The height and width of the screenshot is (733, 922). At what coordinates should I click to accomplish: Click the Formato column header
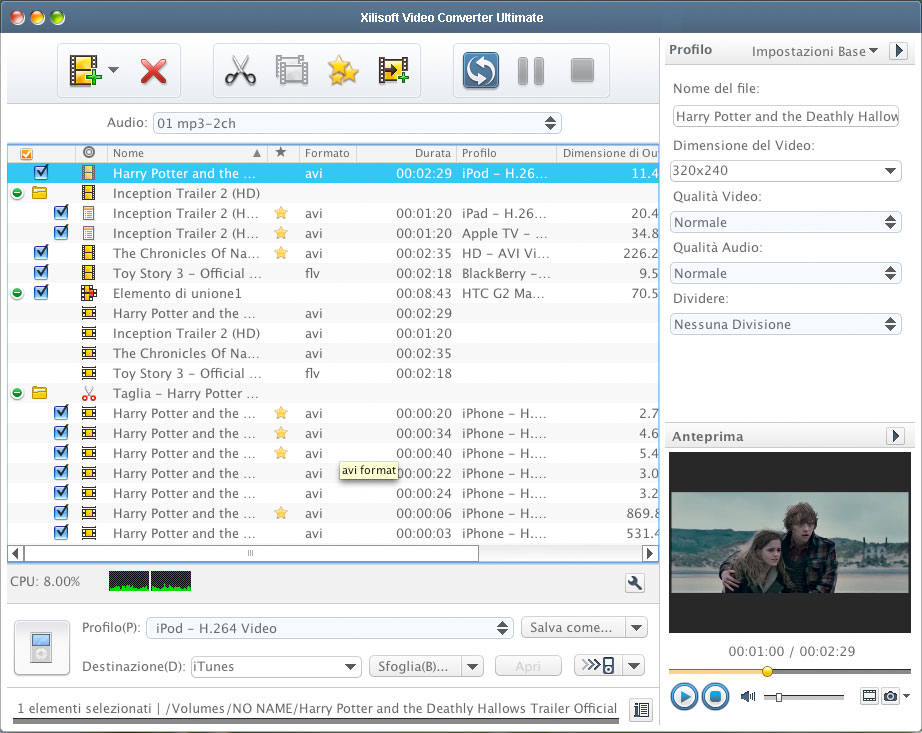pos(328,153)
